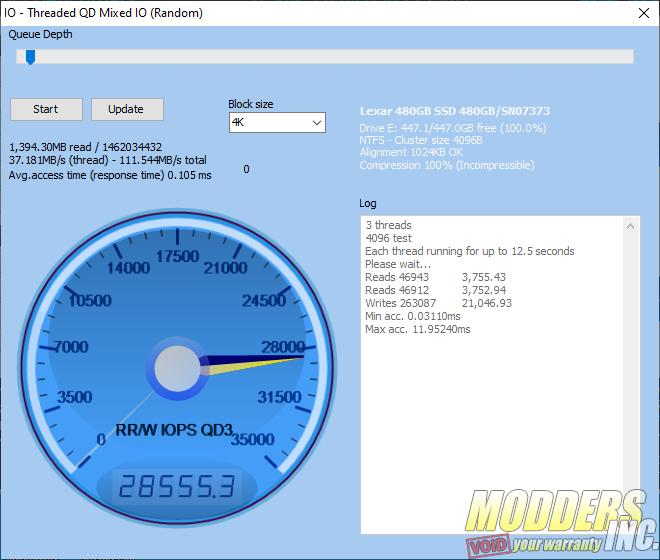Click the 'Reads 46912' log line
Image resolution: width=660 pixels, height=560 pixels.
(397, 290)
